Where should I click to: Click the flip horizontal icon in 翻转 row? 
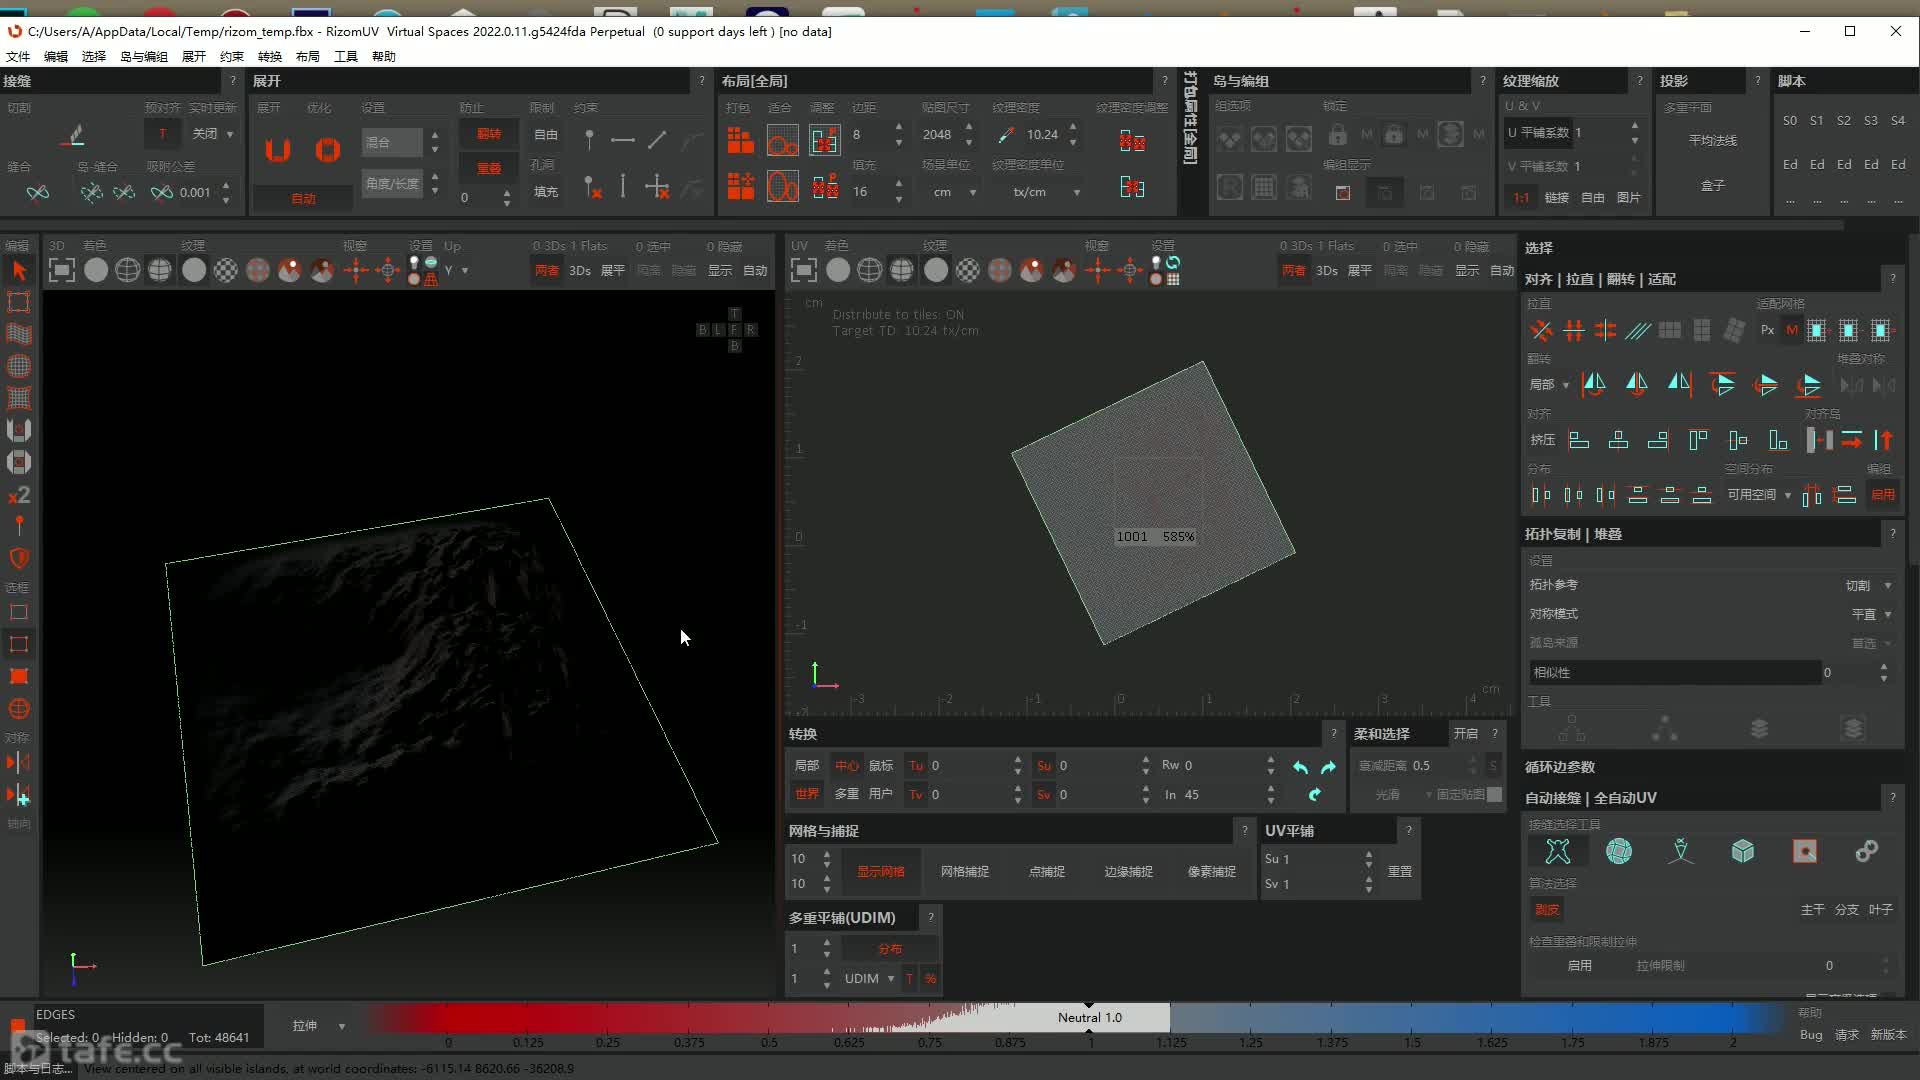1594,384
